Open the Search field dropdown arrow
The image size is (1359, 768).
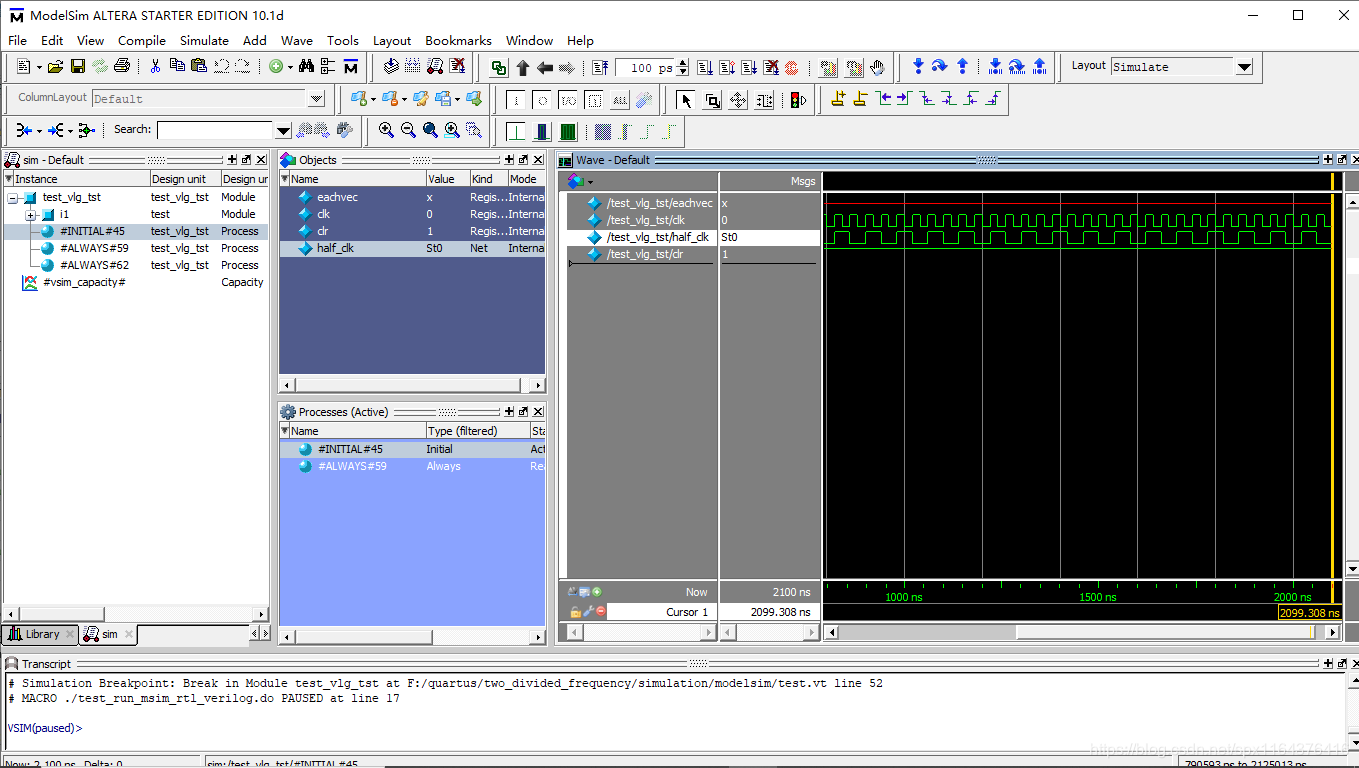tap(283, 130)
